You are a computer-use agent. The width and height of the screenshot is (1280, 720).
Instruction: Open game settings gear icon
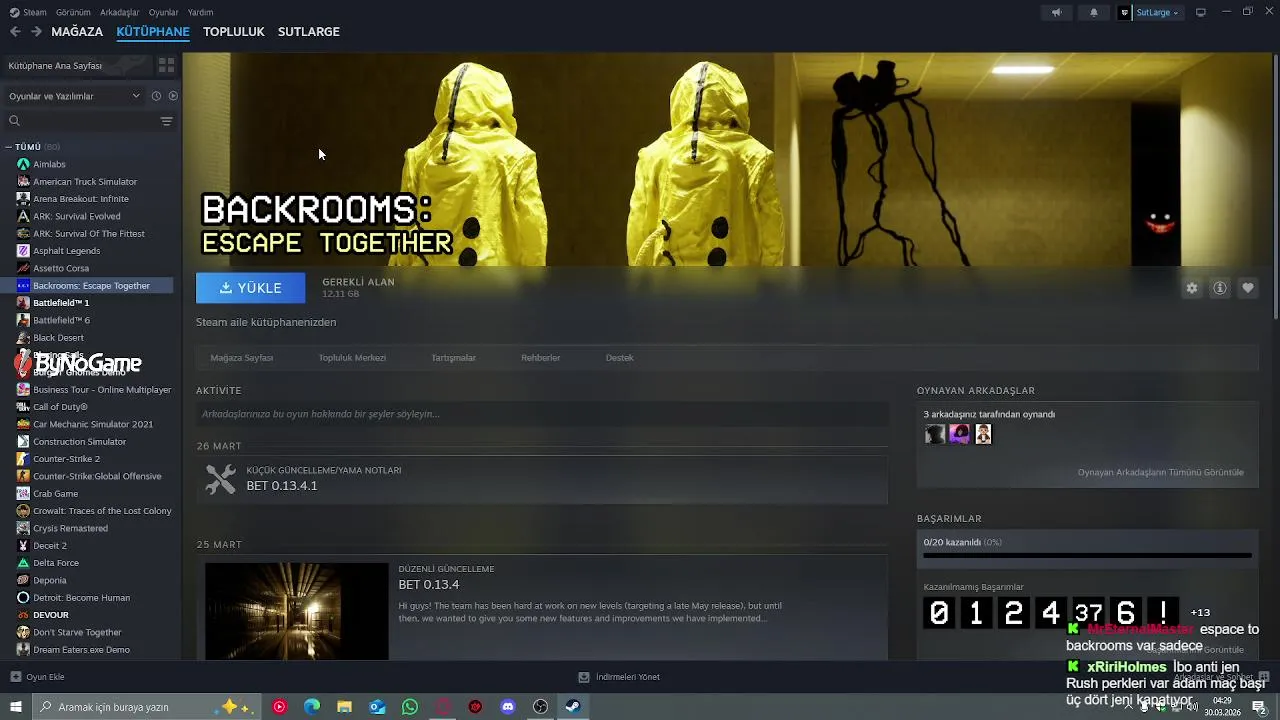point(1192,288)
